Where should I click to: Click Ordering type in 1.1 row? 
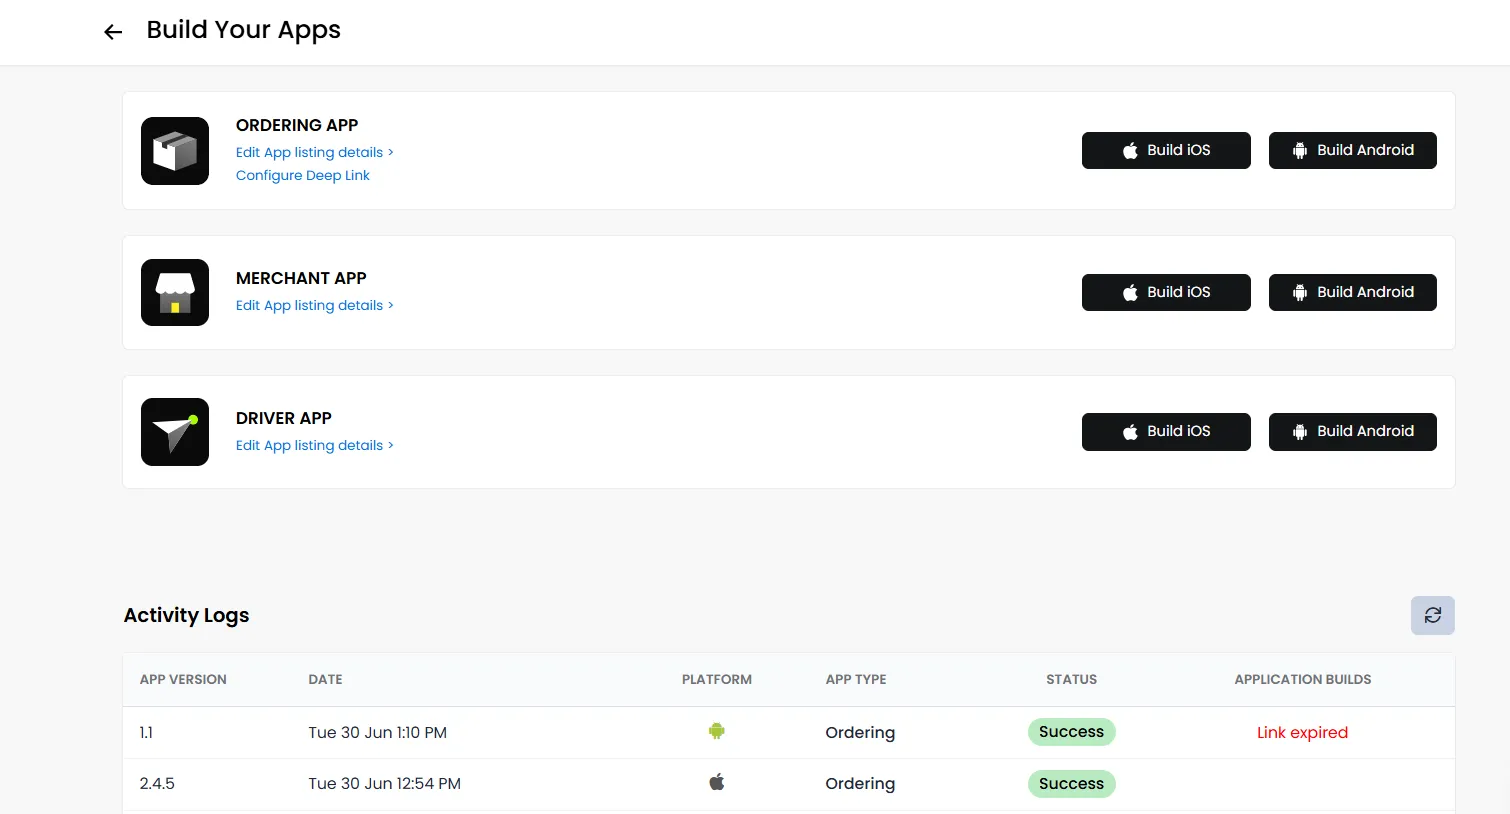coord(860,733)
